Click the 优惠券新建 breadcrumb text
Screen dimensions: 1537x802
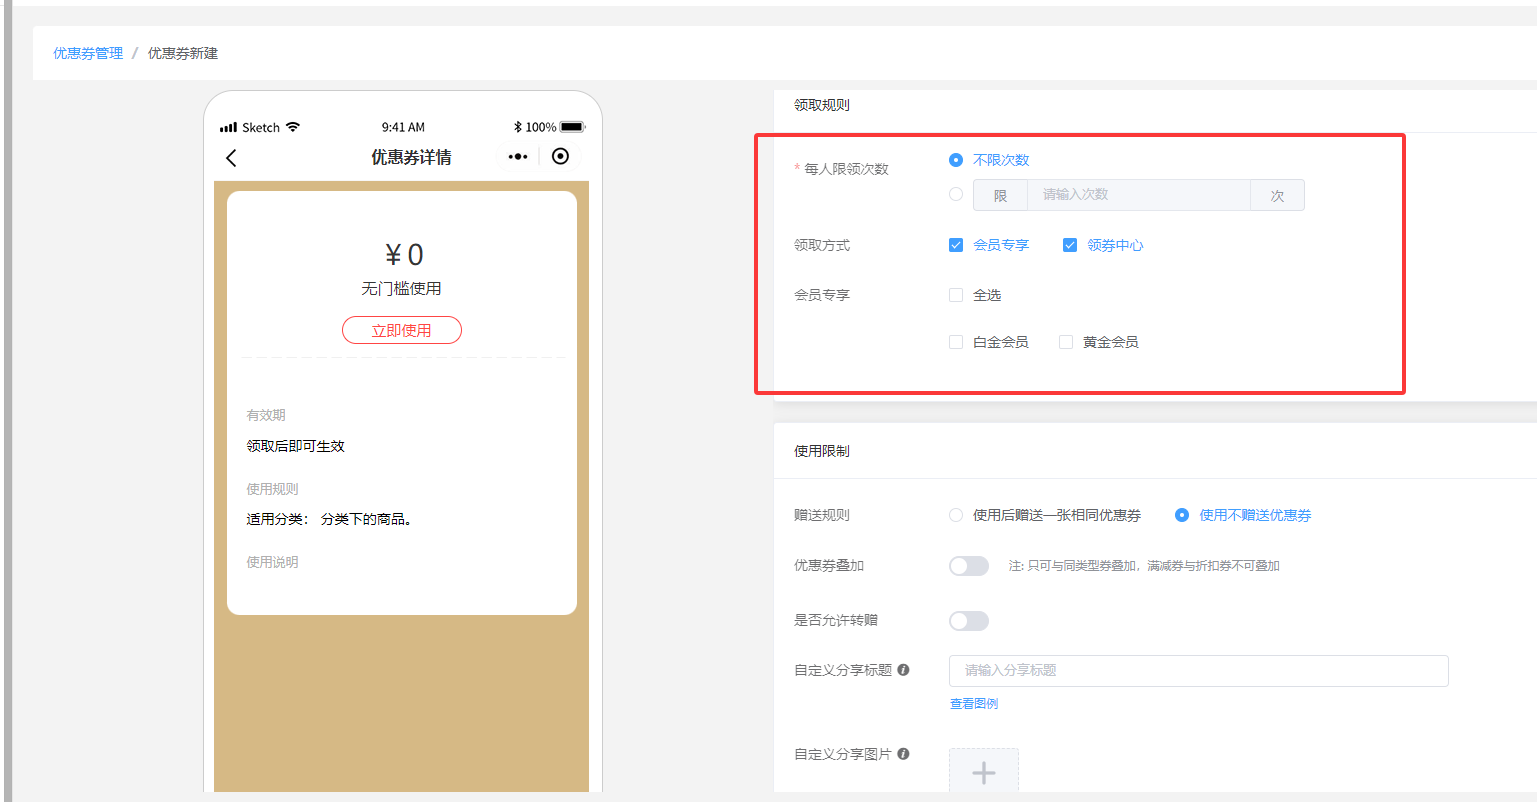click(x=183, y=53)
